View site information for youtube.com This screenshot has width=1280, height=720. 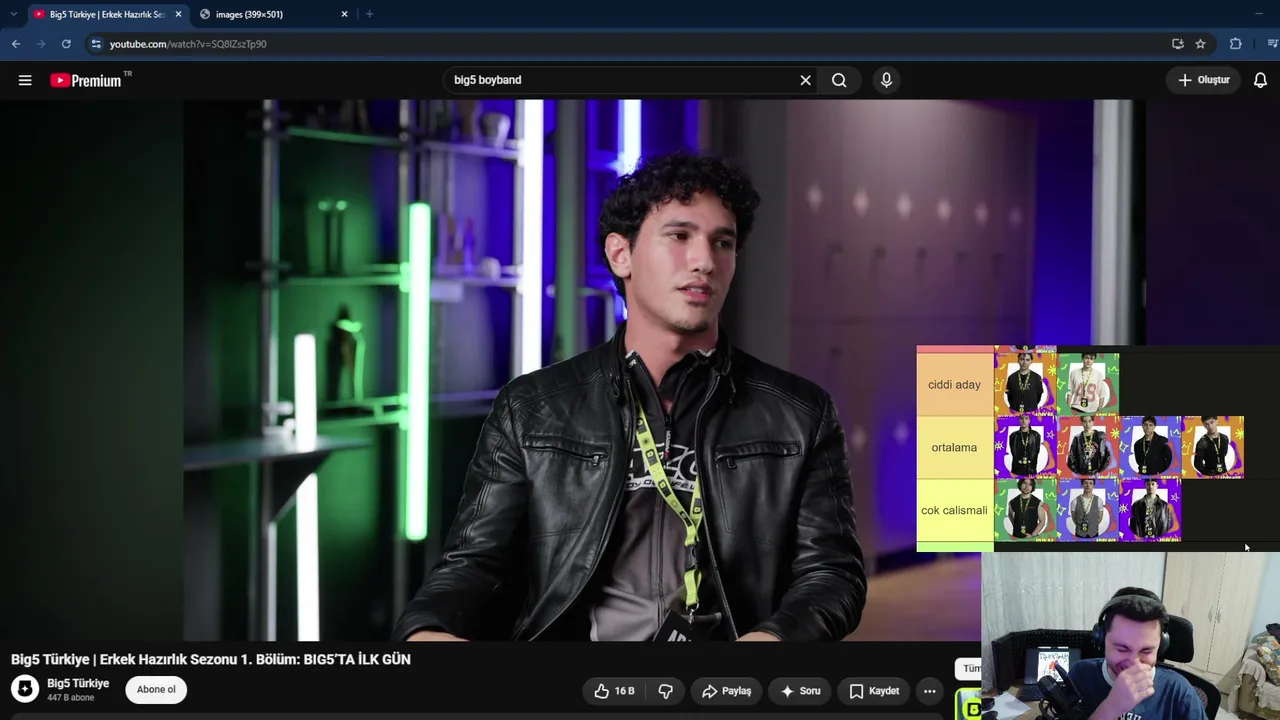tap(95, 44)
